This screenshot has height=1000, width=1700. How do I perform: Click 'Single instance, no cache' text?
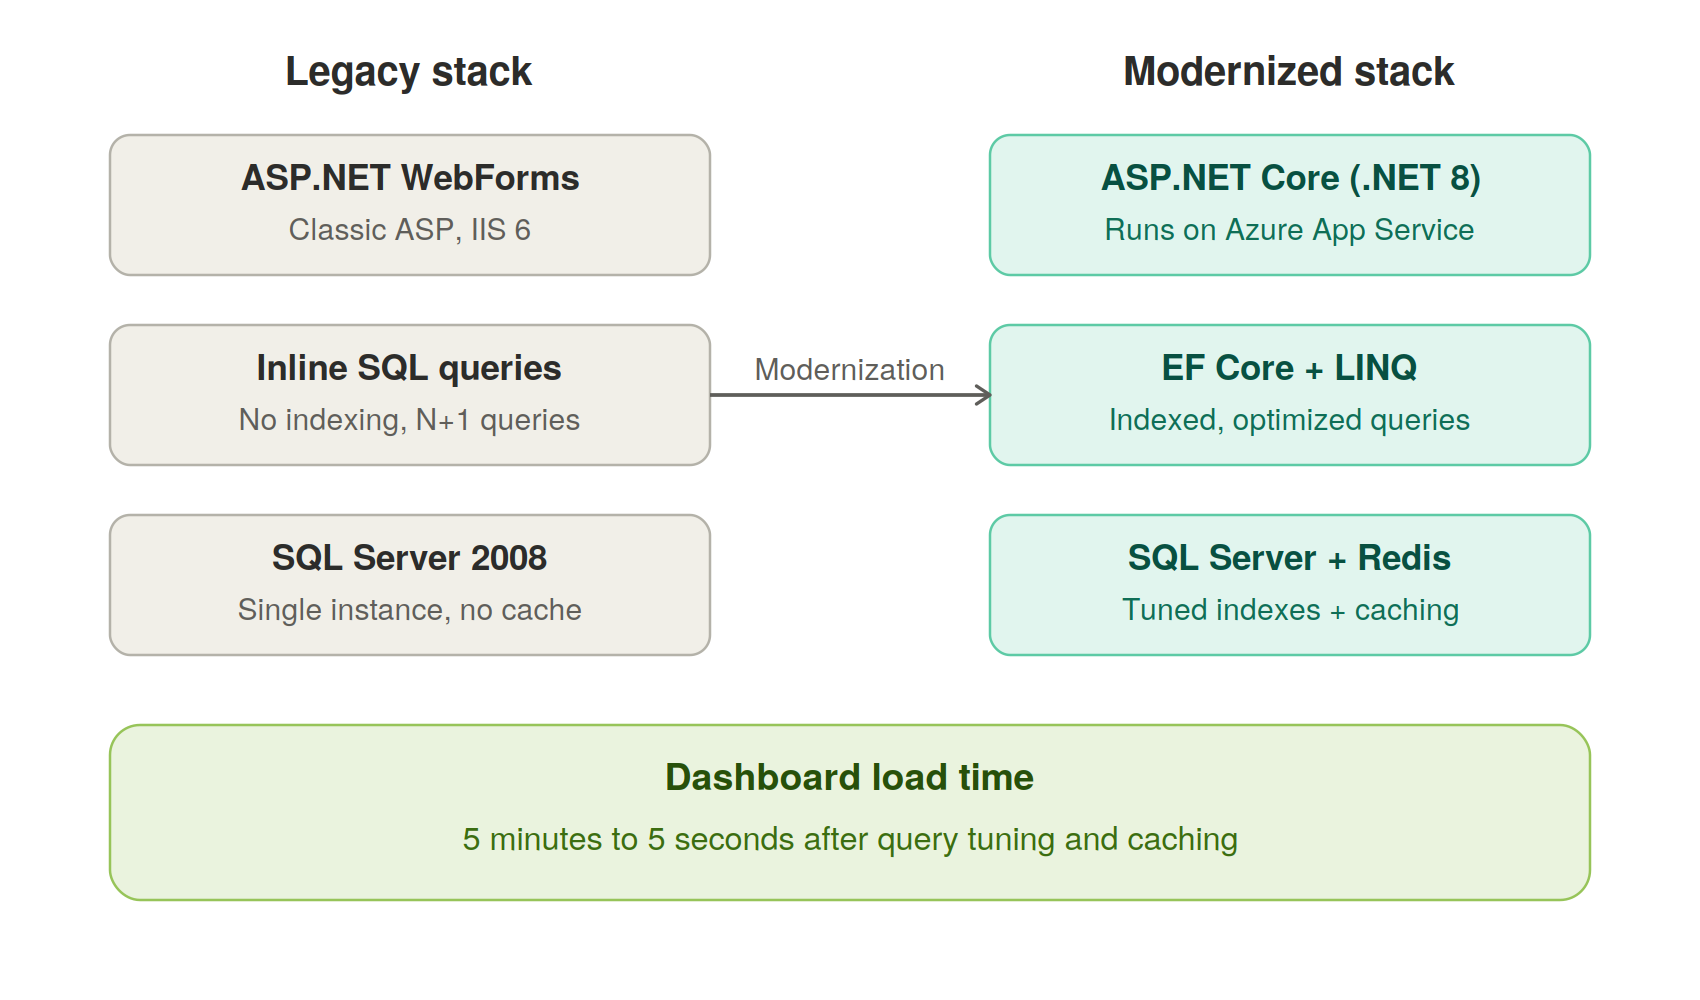409,610
